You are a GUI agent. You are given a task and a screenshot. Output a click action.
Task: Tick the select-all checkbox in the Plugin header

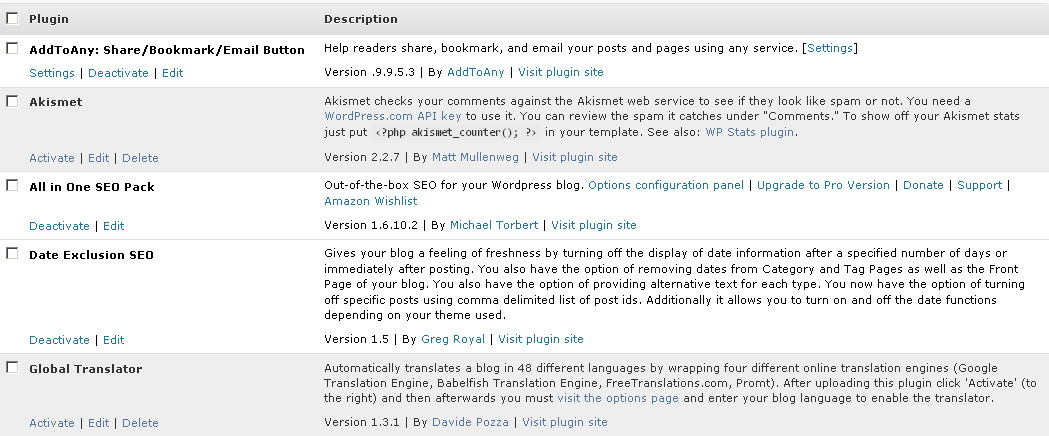pos(12,19)
